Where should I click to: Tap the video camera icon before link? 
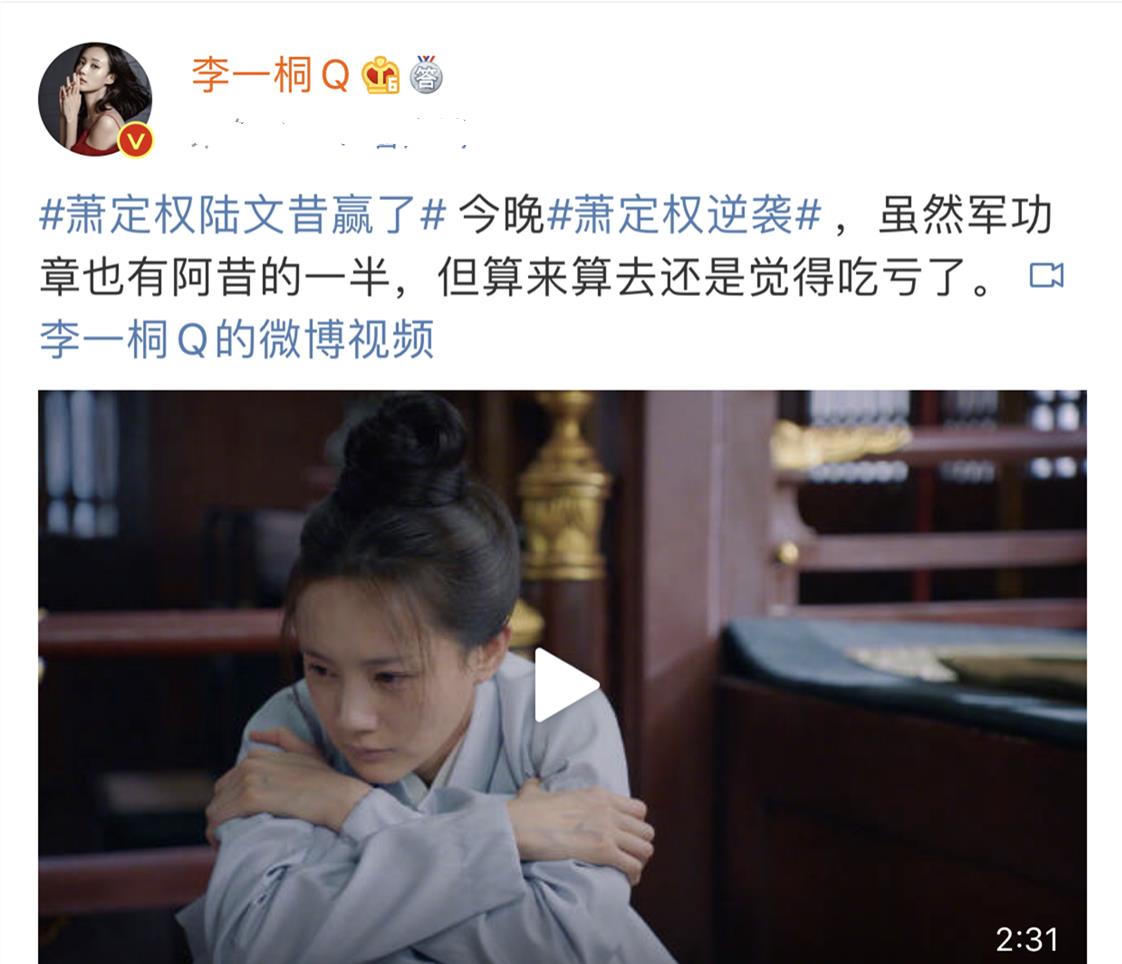1046,276
